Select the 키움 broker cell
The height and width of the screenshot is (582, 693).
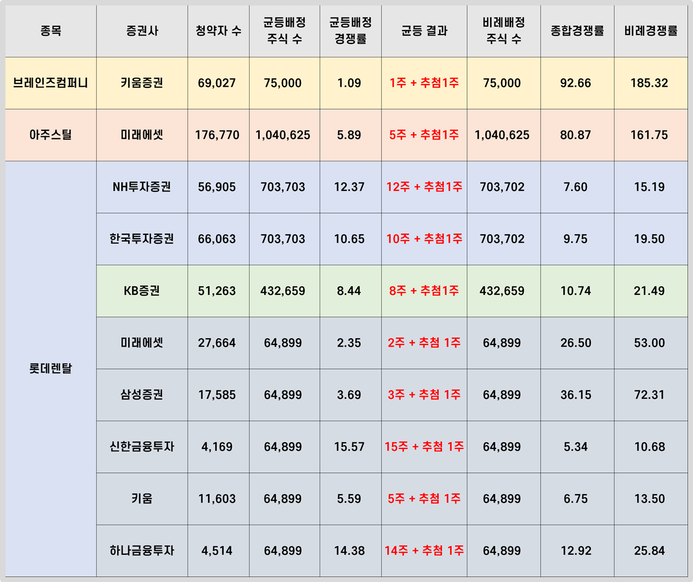[142, 498]
